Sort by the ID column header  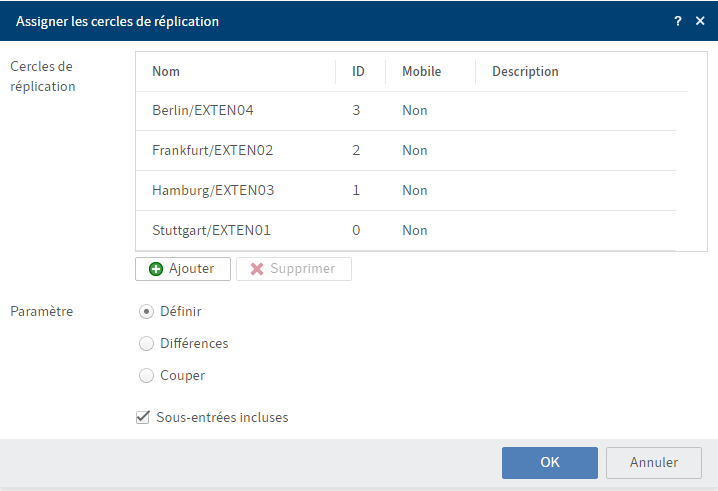(361, 71)
